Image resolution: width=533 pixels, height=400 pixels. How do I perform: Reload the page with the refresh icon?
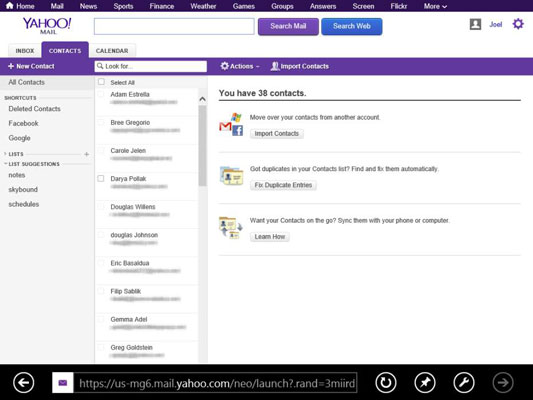coord(386,383)
